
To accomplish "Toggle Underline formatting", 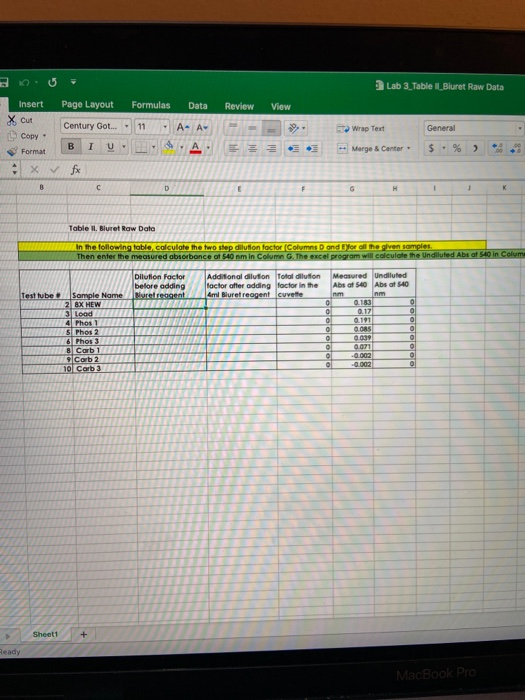I will click(111, 147).
